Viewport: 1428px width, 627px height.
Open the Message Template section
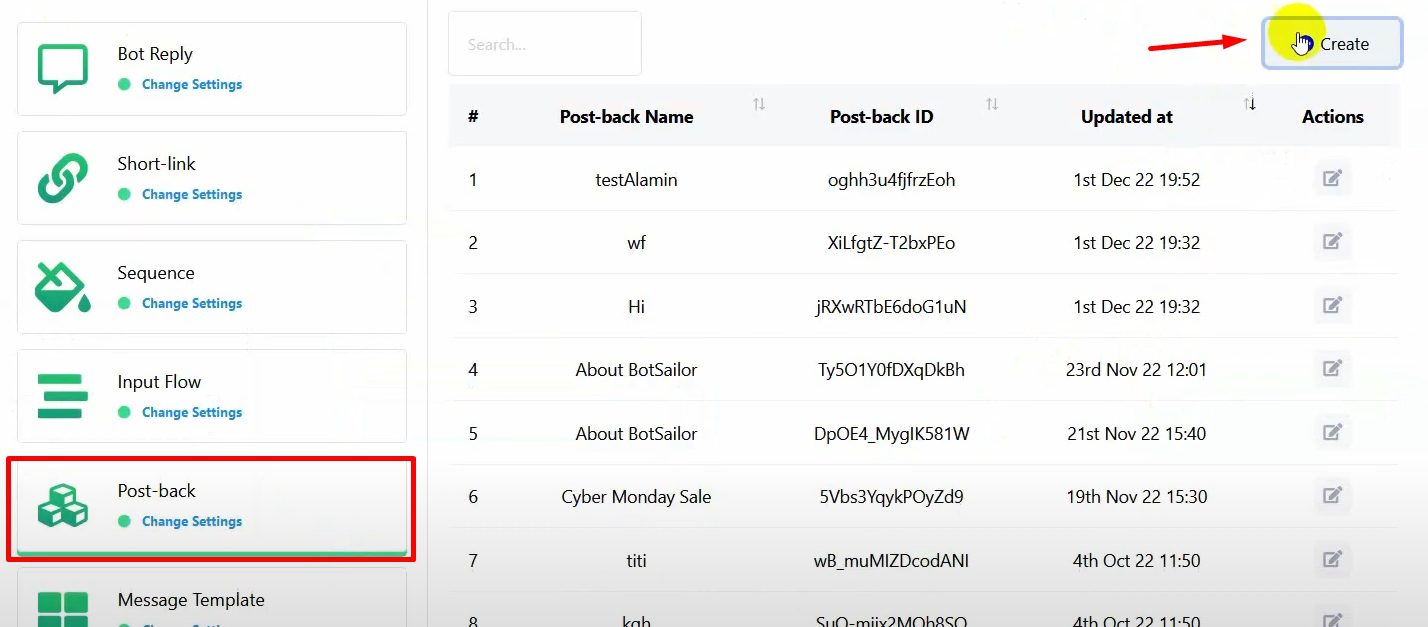point(191,600)
